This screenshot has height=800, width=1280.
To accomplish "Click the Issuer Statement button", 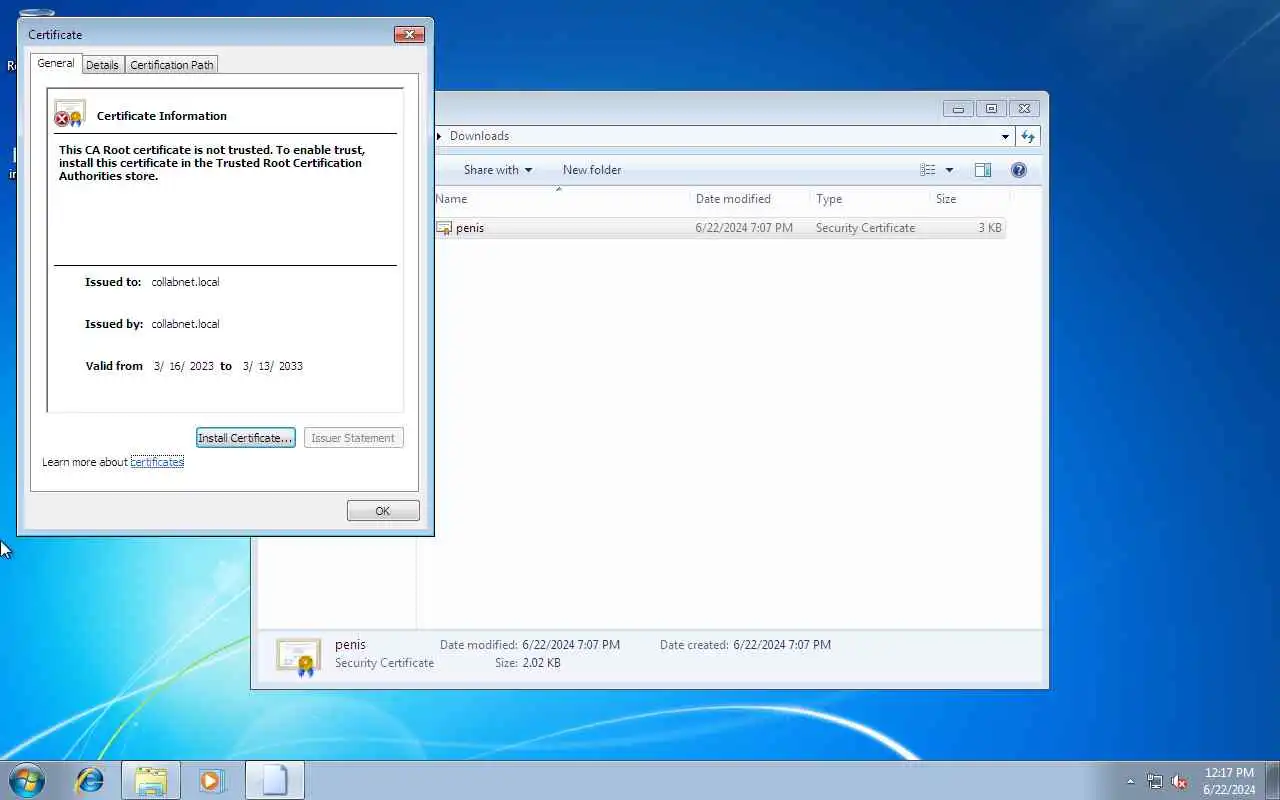I will coord(353,438).
